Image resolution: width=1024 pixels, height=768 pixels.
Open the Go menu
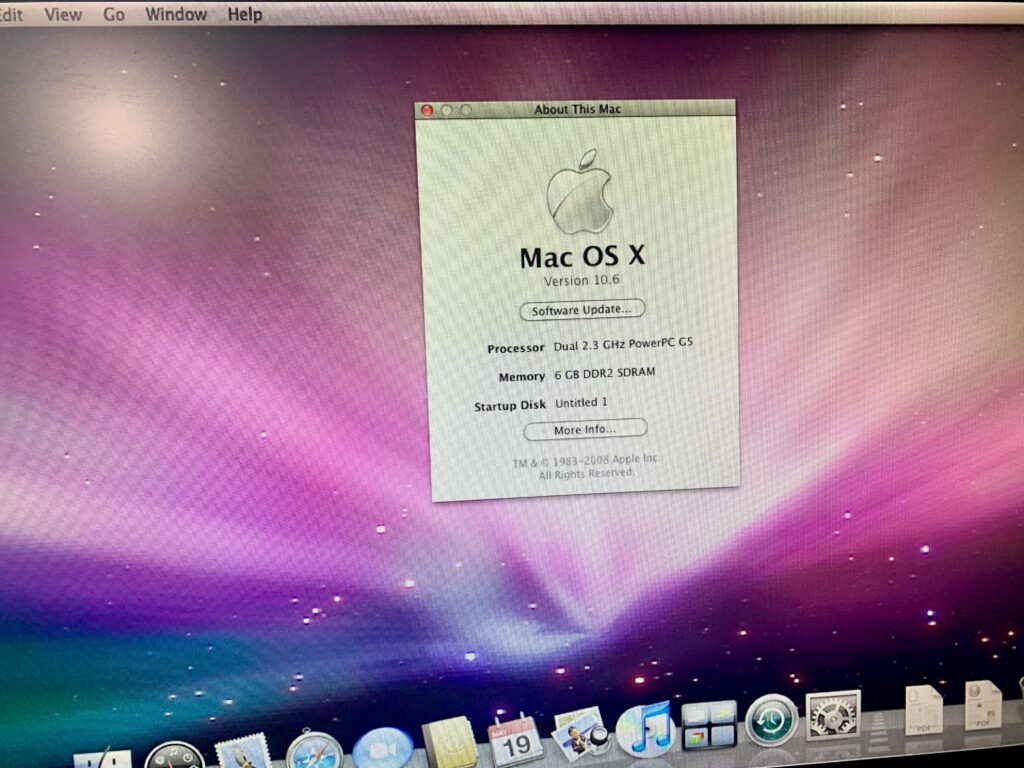coord(114,14)
